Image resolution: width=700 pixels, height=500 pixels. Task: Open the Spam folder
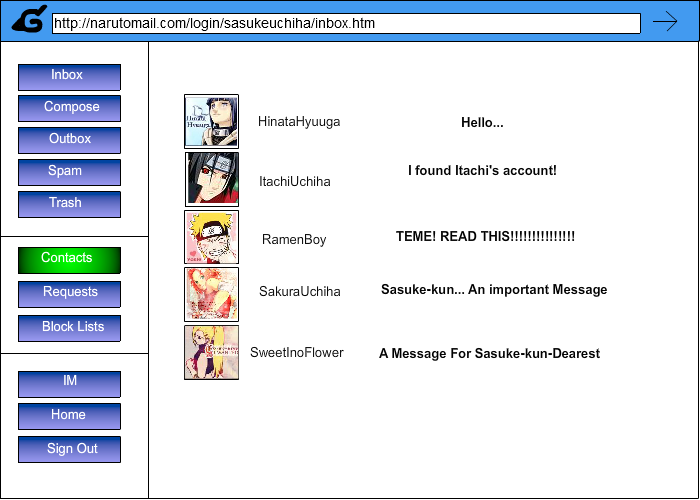pyautogui.click(x=69, y=172)
